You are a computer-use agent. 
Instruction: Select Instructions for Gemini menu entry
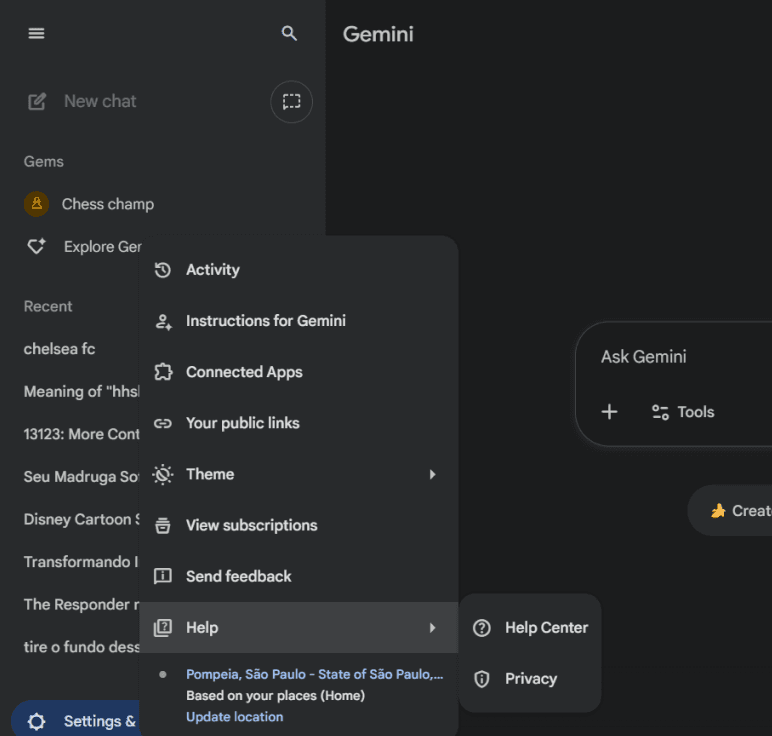click(x=299, y=321)
